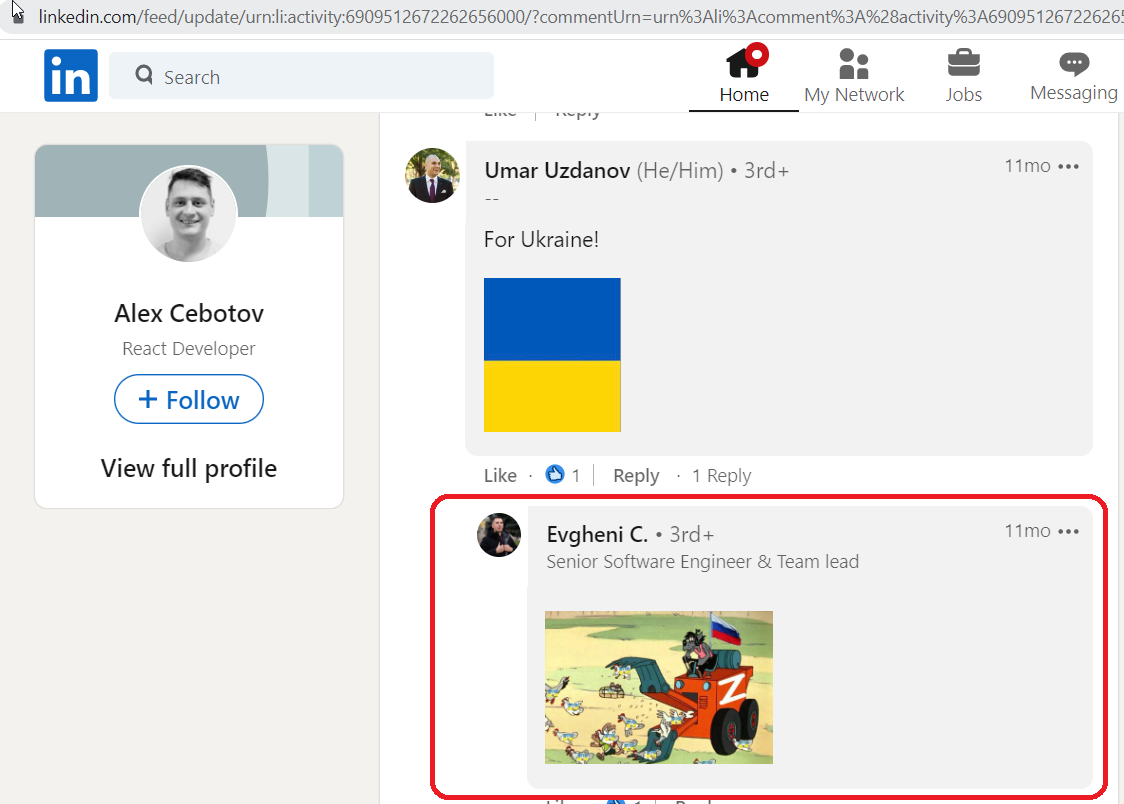Image resolution: width=1124 pixels, height=804 pixels.
Task: Open the cartoon image in Evgheni's reply
Action: point(659,687)
